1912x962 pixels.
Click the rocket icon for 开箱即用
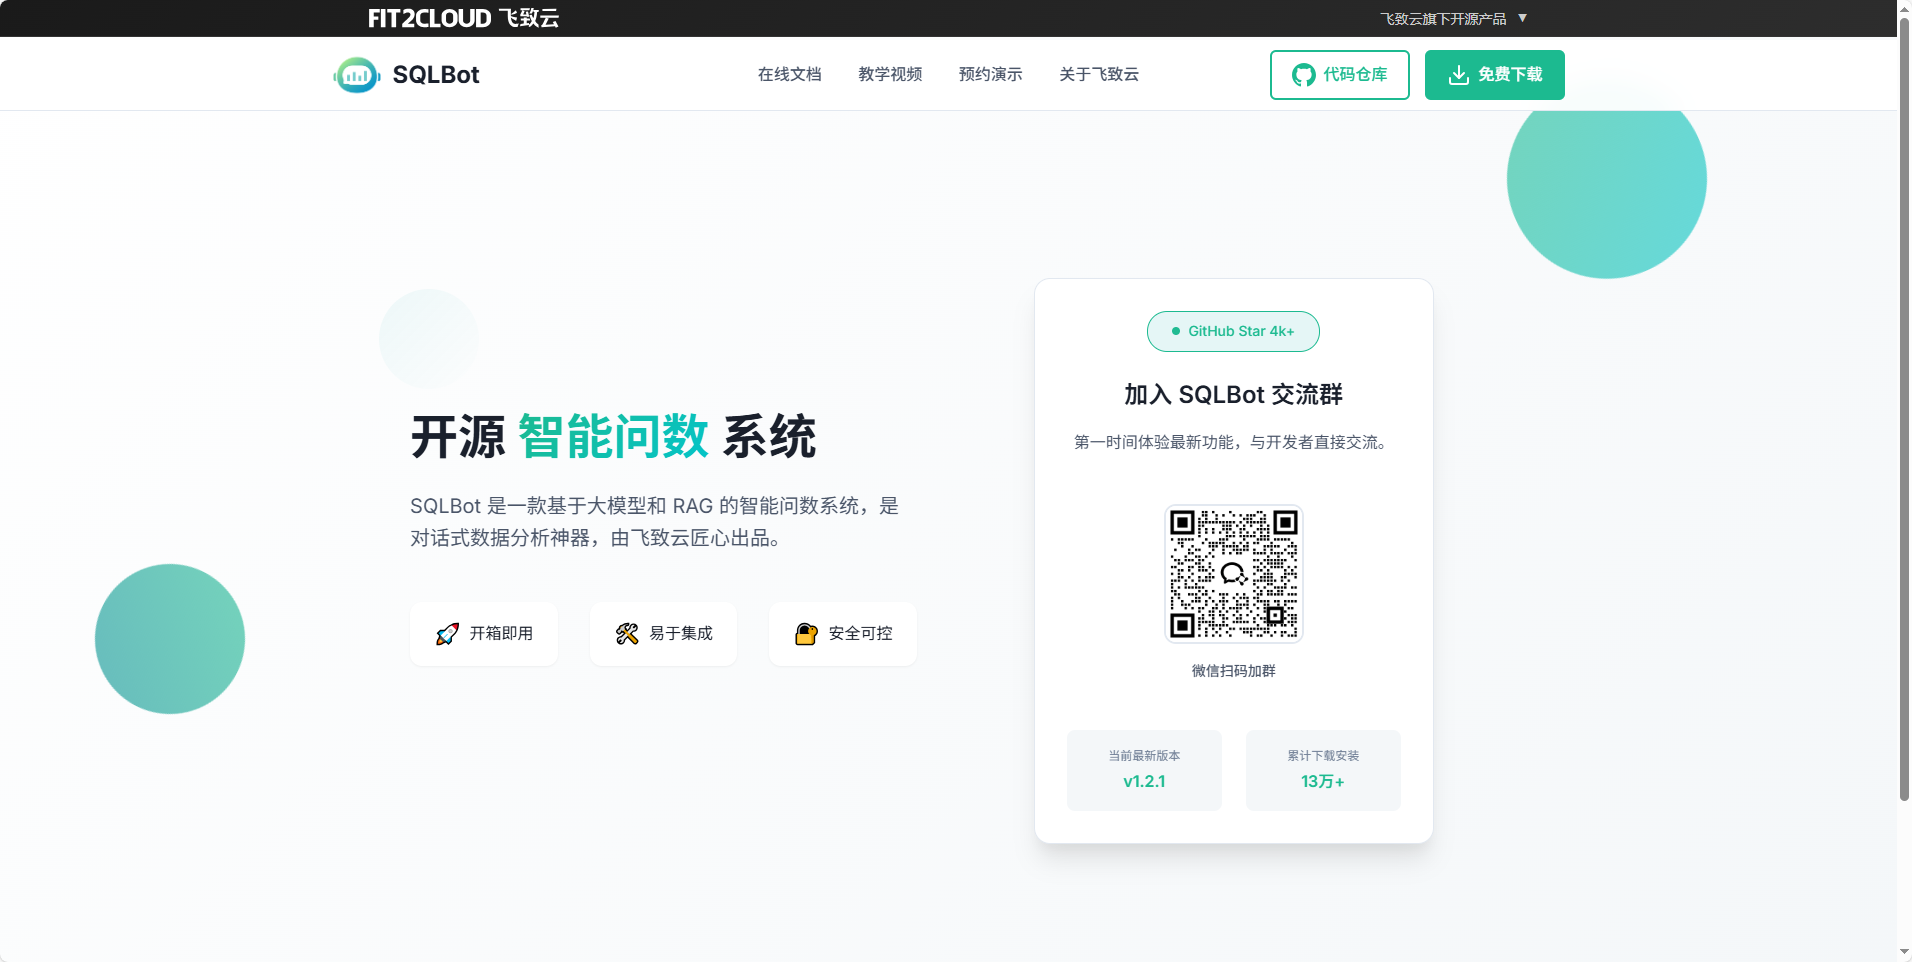[447, 634]
